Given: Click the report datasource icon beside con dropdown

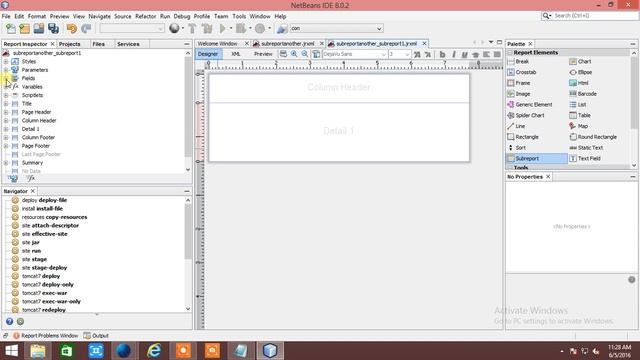Looking at the screenshot, I should pyautogui.click(x=282, y=28).
